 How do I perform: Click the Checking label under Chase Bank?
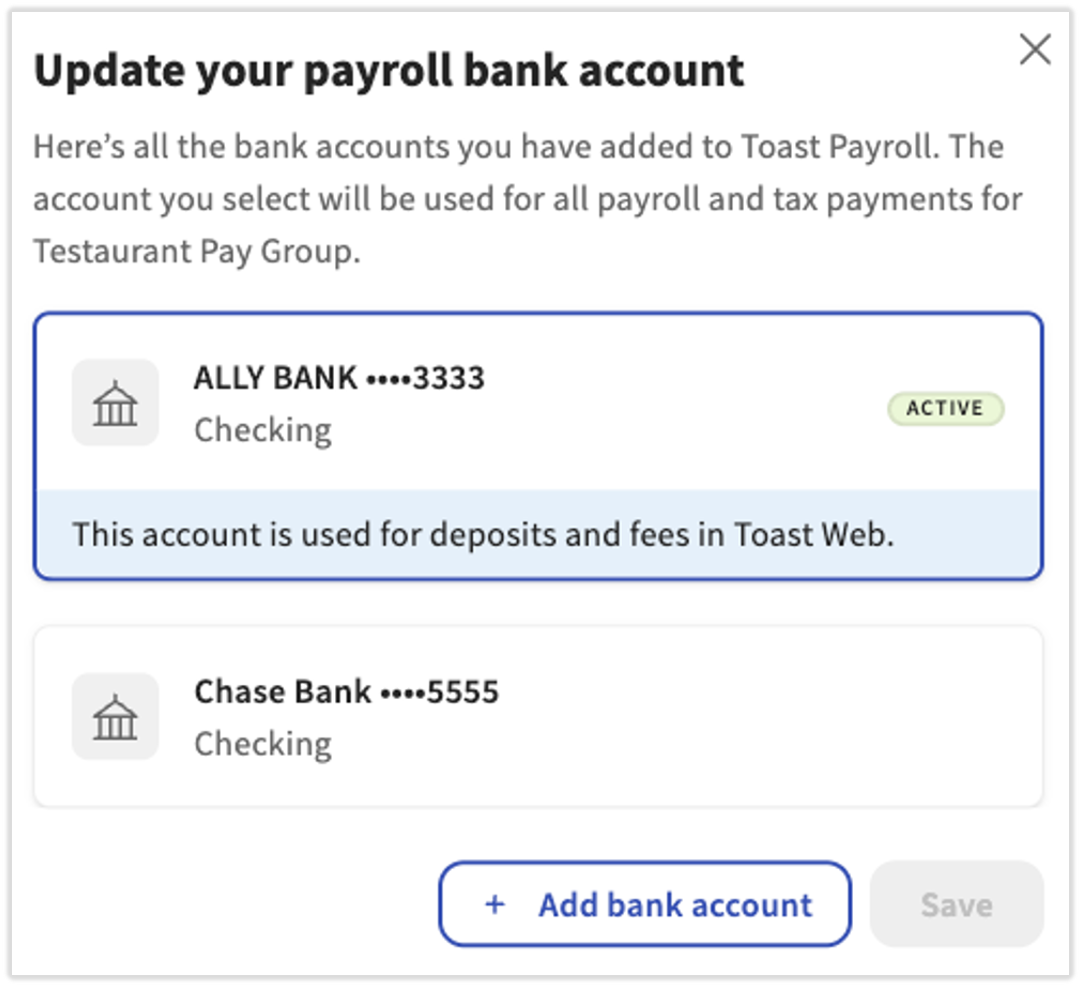pyautogui.click(x=263, y=744)
